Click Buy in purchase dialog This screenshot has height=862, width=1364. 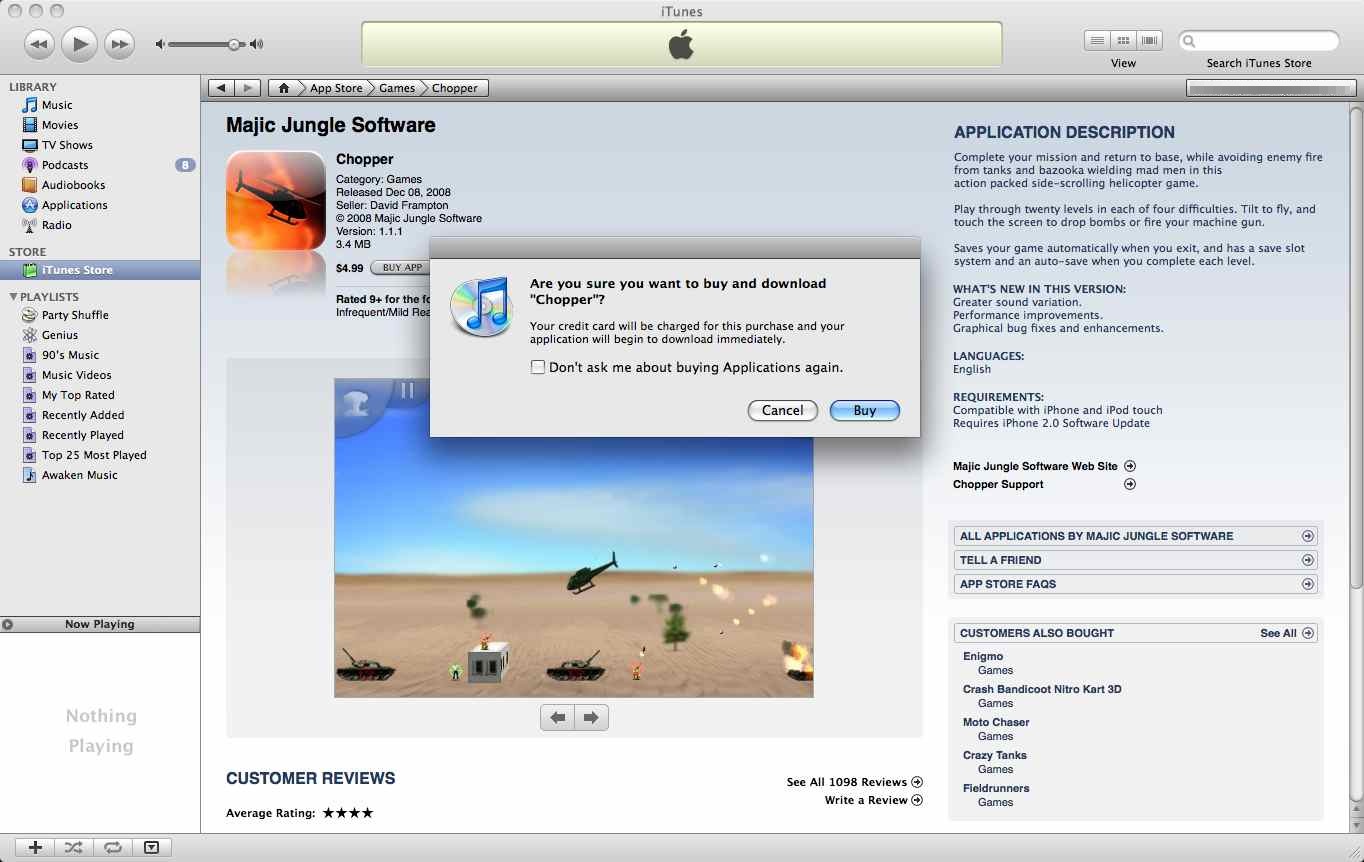865,410
